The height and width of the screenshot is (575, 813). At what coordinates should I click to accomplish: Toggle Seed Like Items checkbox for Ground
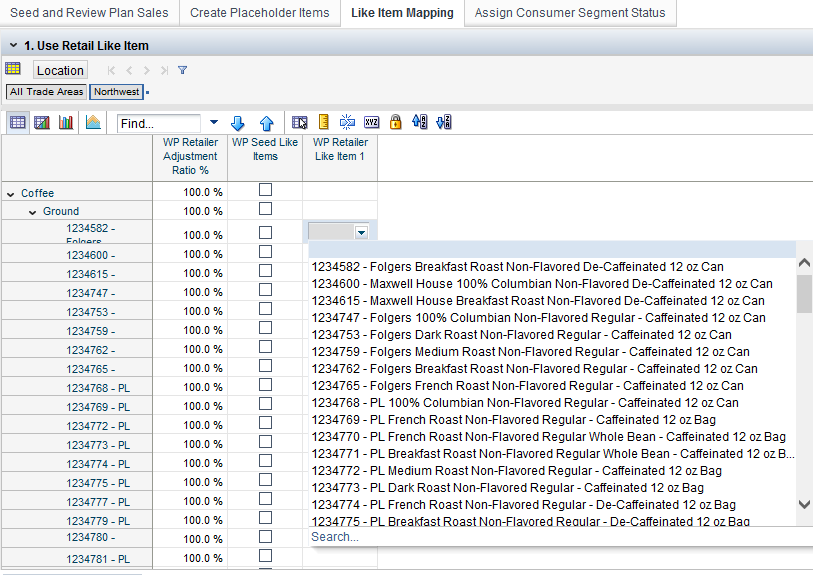coord(265,209)
